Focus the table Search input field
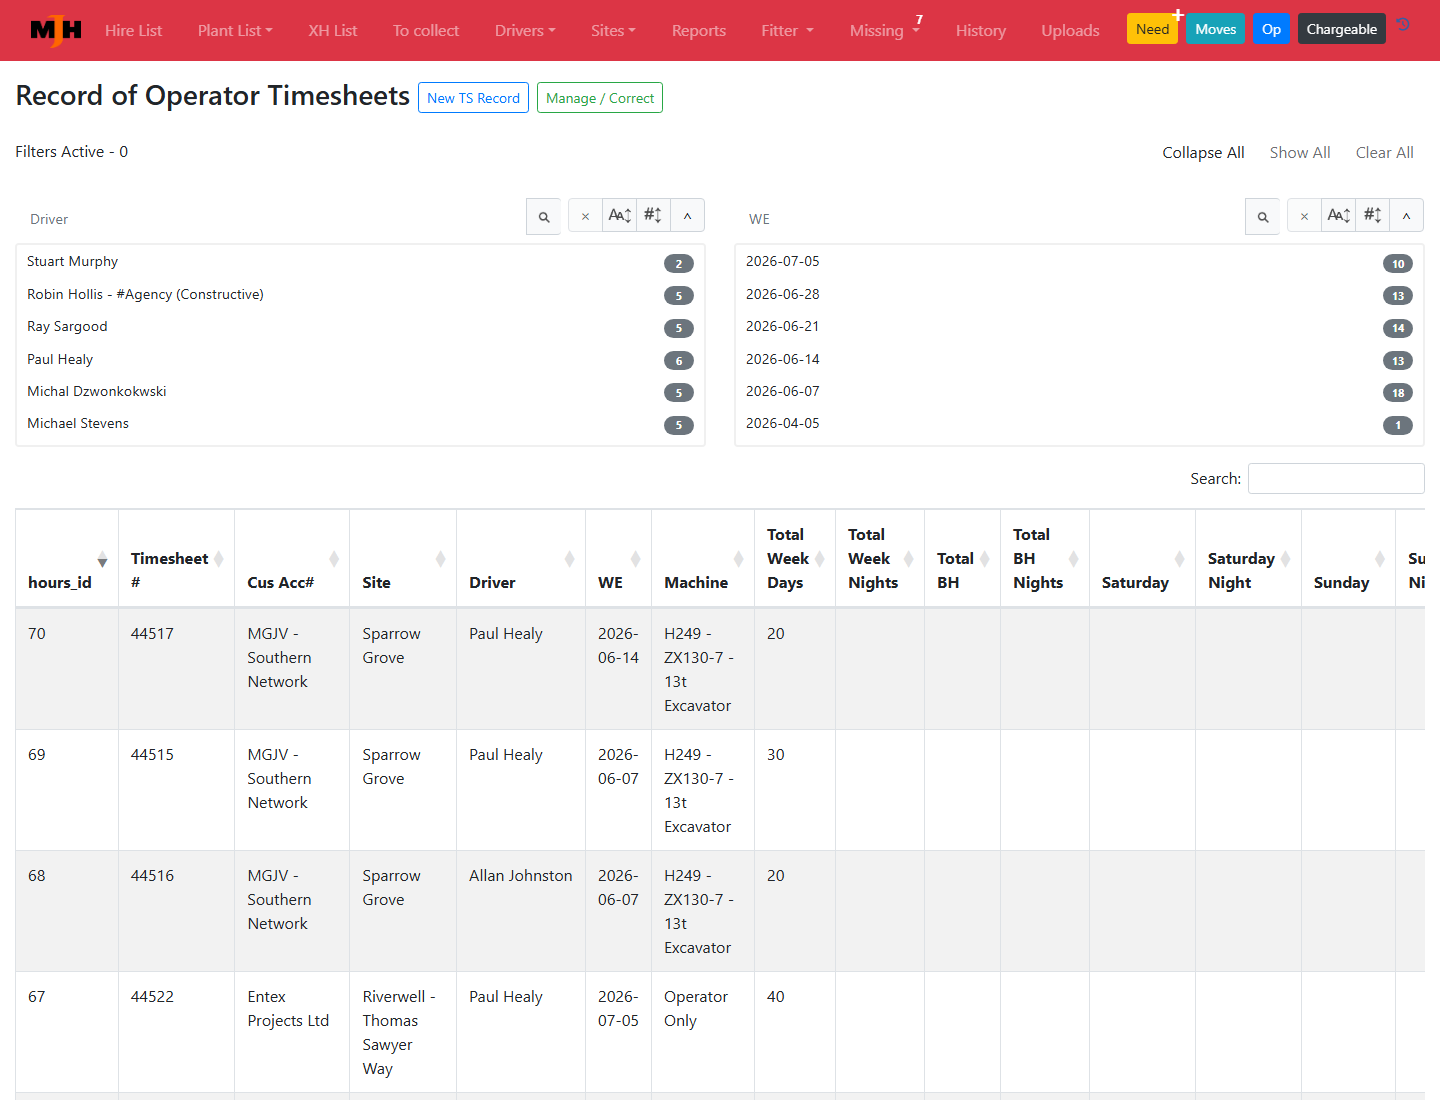Viewport: 1440px width, 1100px height. click(1336, 479)
